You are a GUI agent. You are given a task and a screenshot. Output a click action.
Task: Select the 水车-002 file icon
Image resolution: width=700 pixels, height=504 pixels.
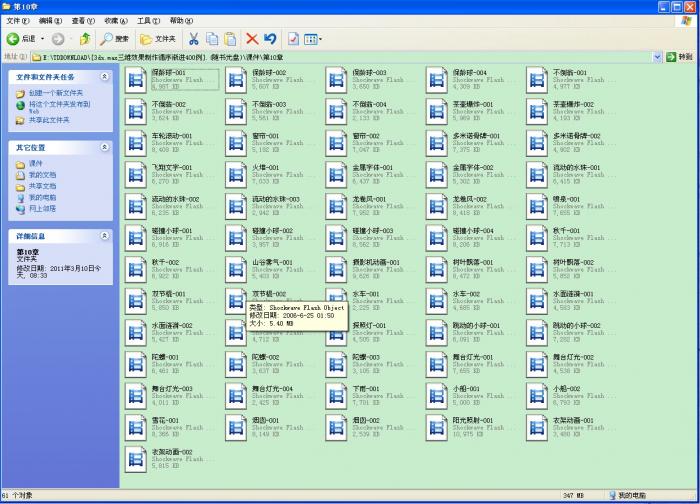(x=437, y=302)
